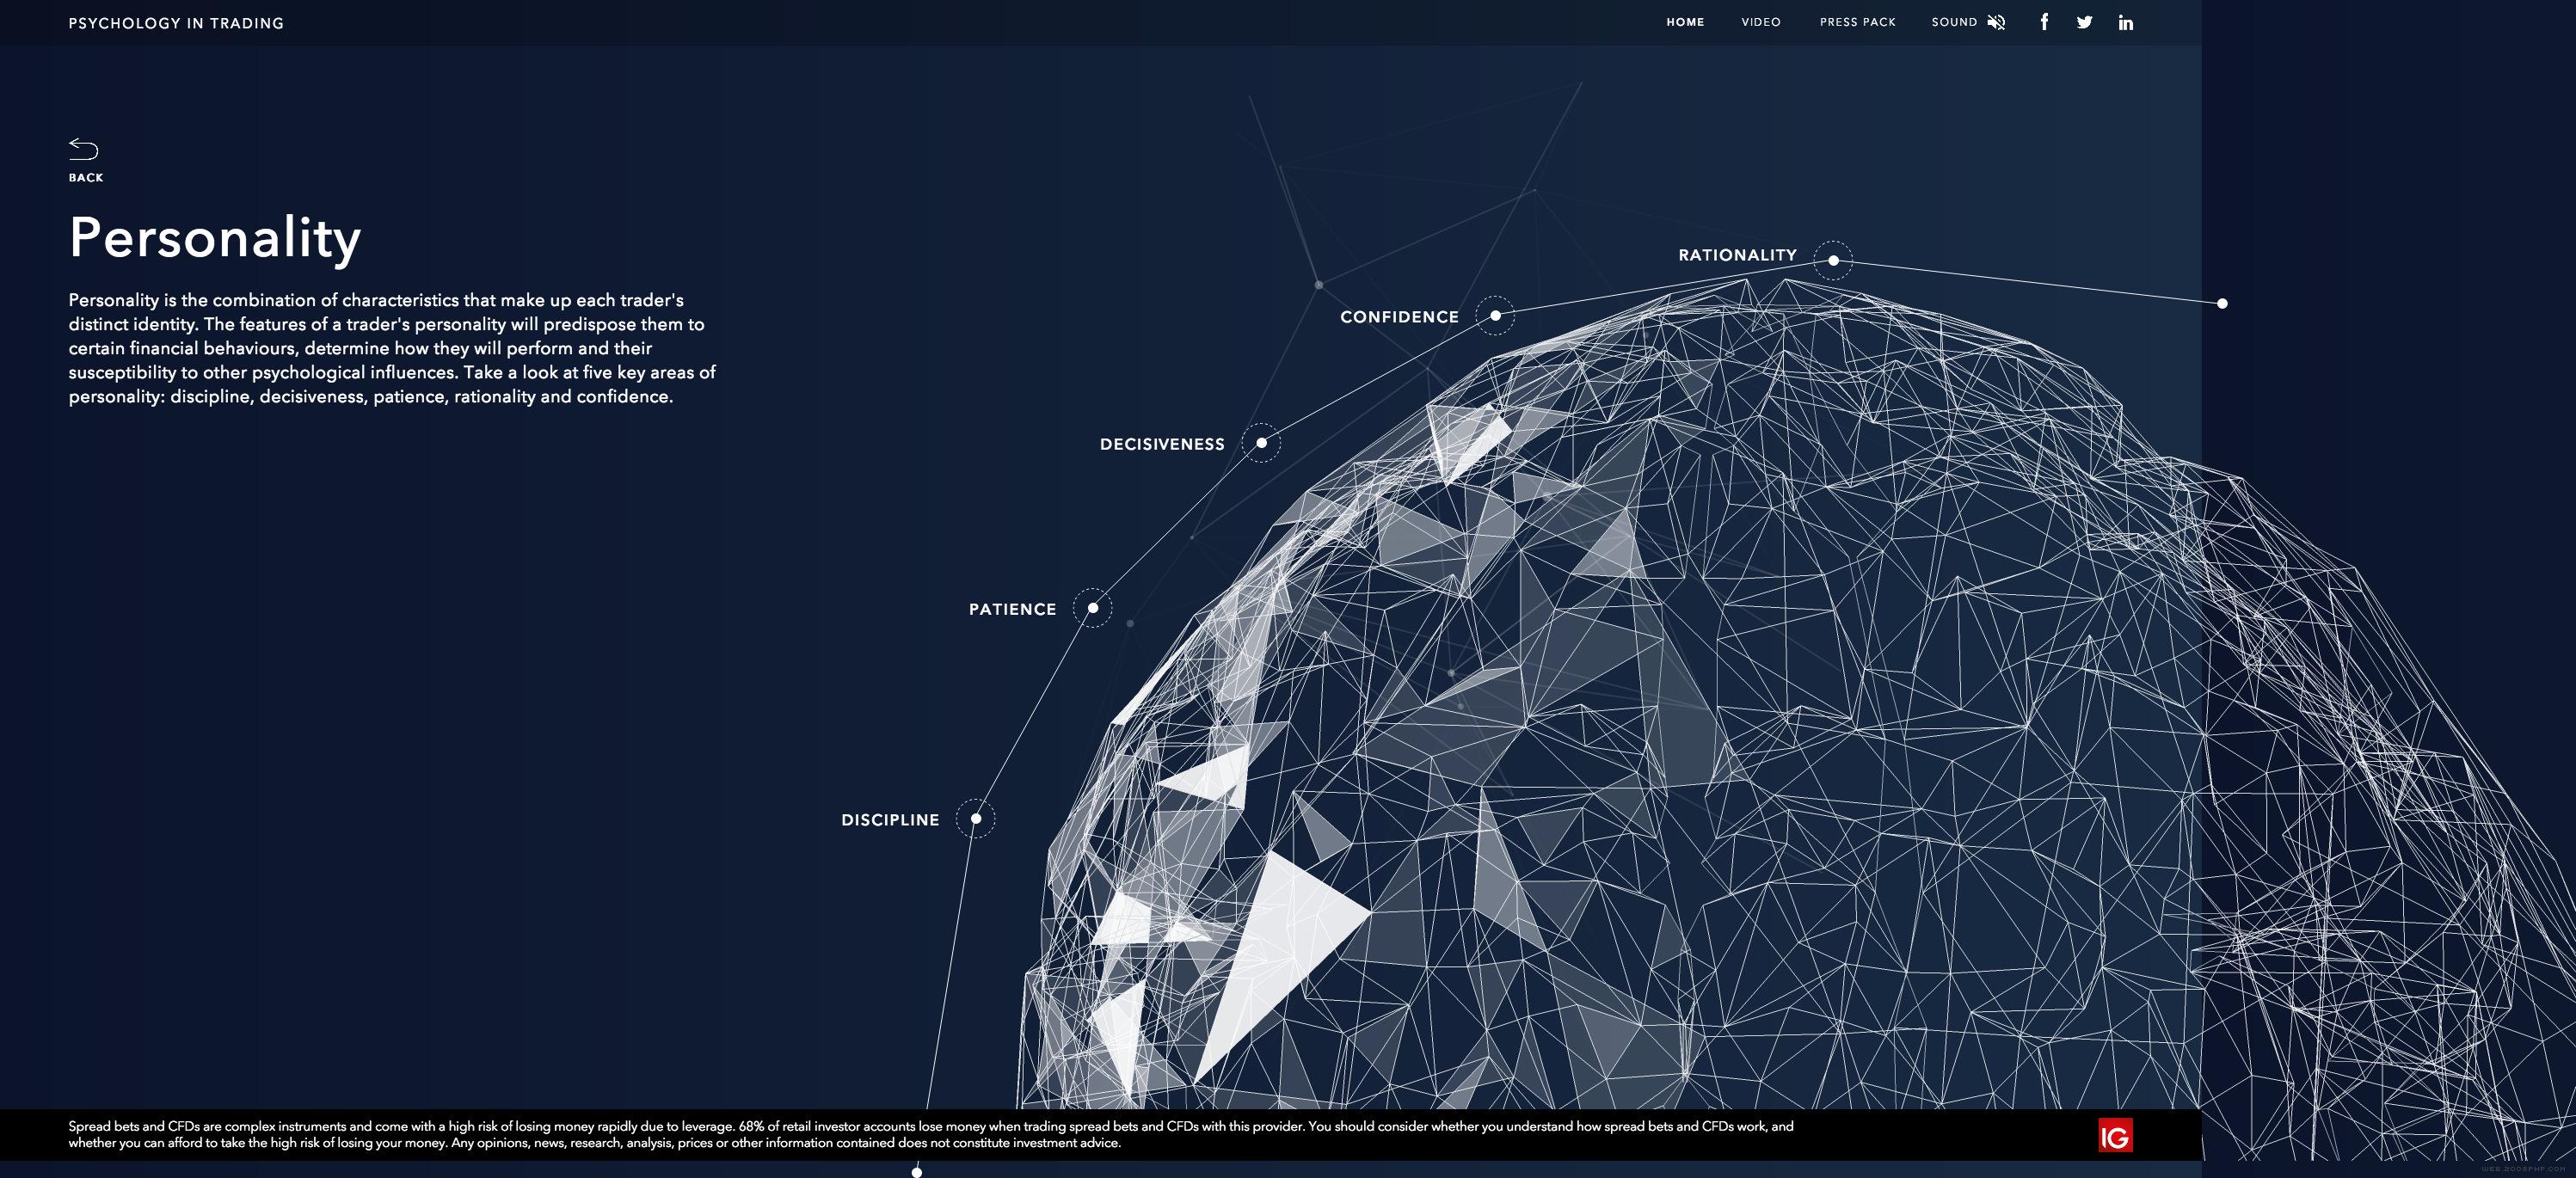Share on Facebook icon
This screenshot has height=1178, width=2576.
pos(2044,22)
